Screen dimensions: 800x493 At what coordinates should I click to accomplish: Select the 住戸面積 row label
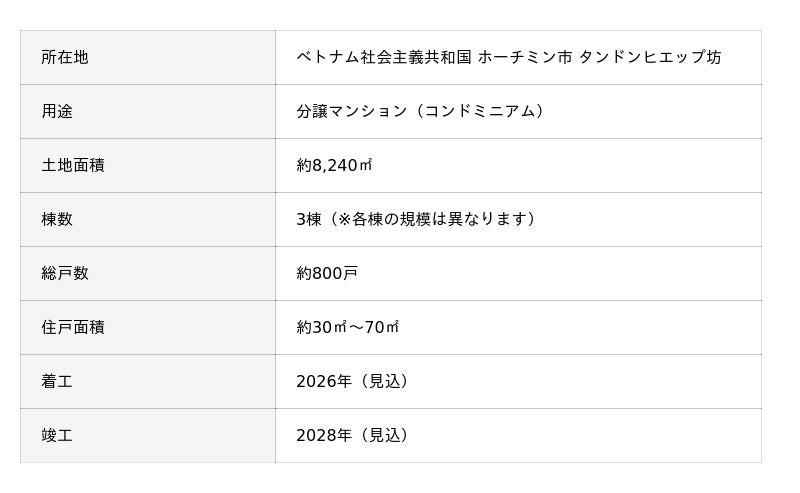(73, 328)
